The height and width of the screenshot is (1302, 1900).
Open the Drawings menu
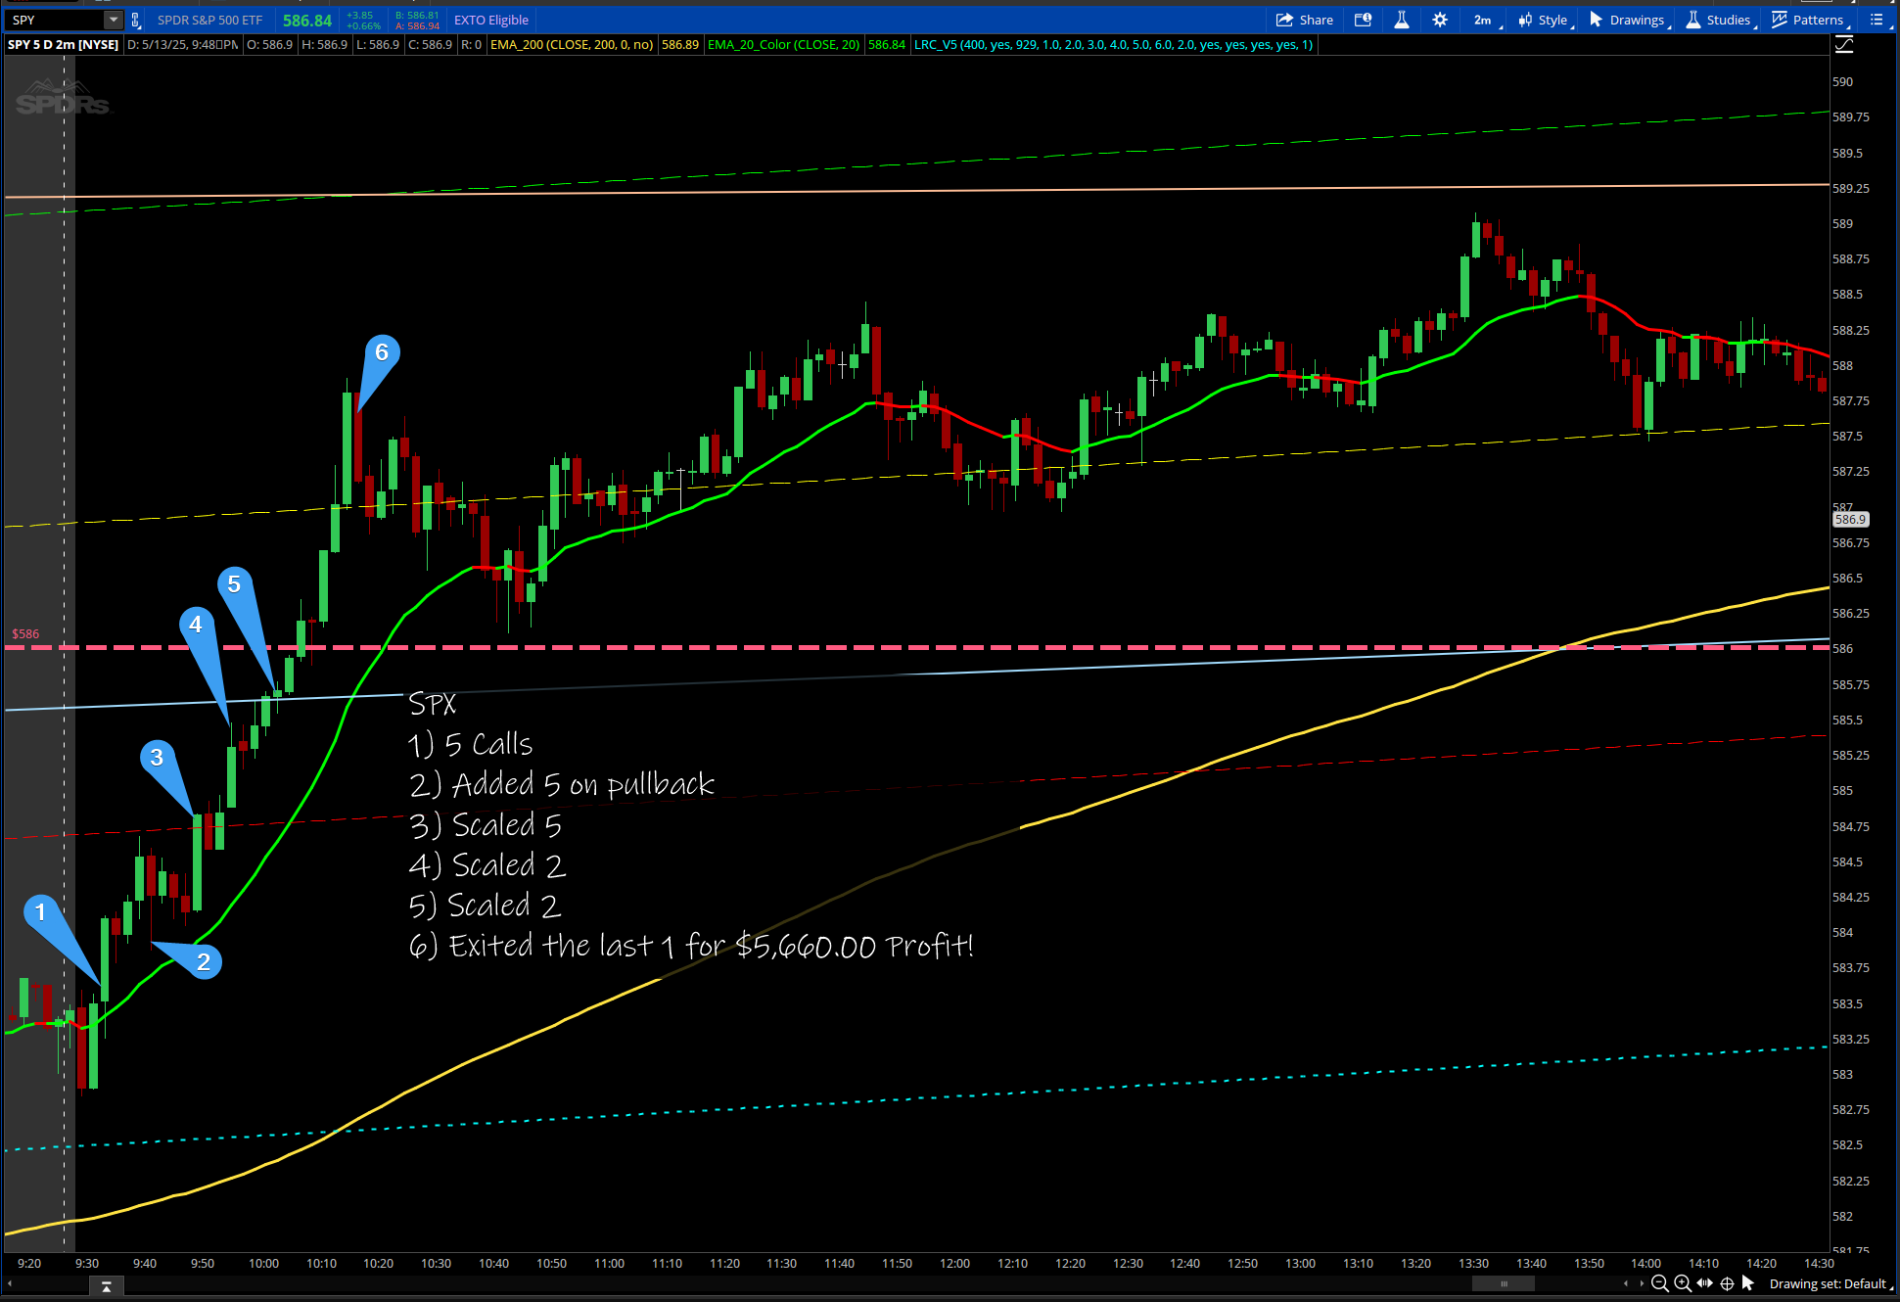[1628, 20]
